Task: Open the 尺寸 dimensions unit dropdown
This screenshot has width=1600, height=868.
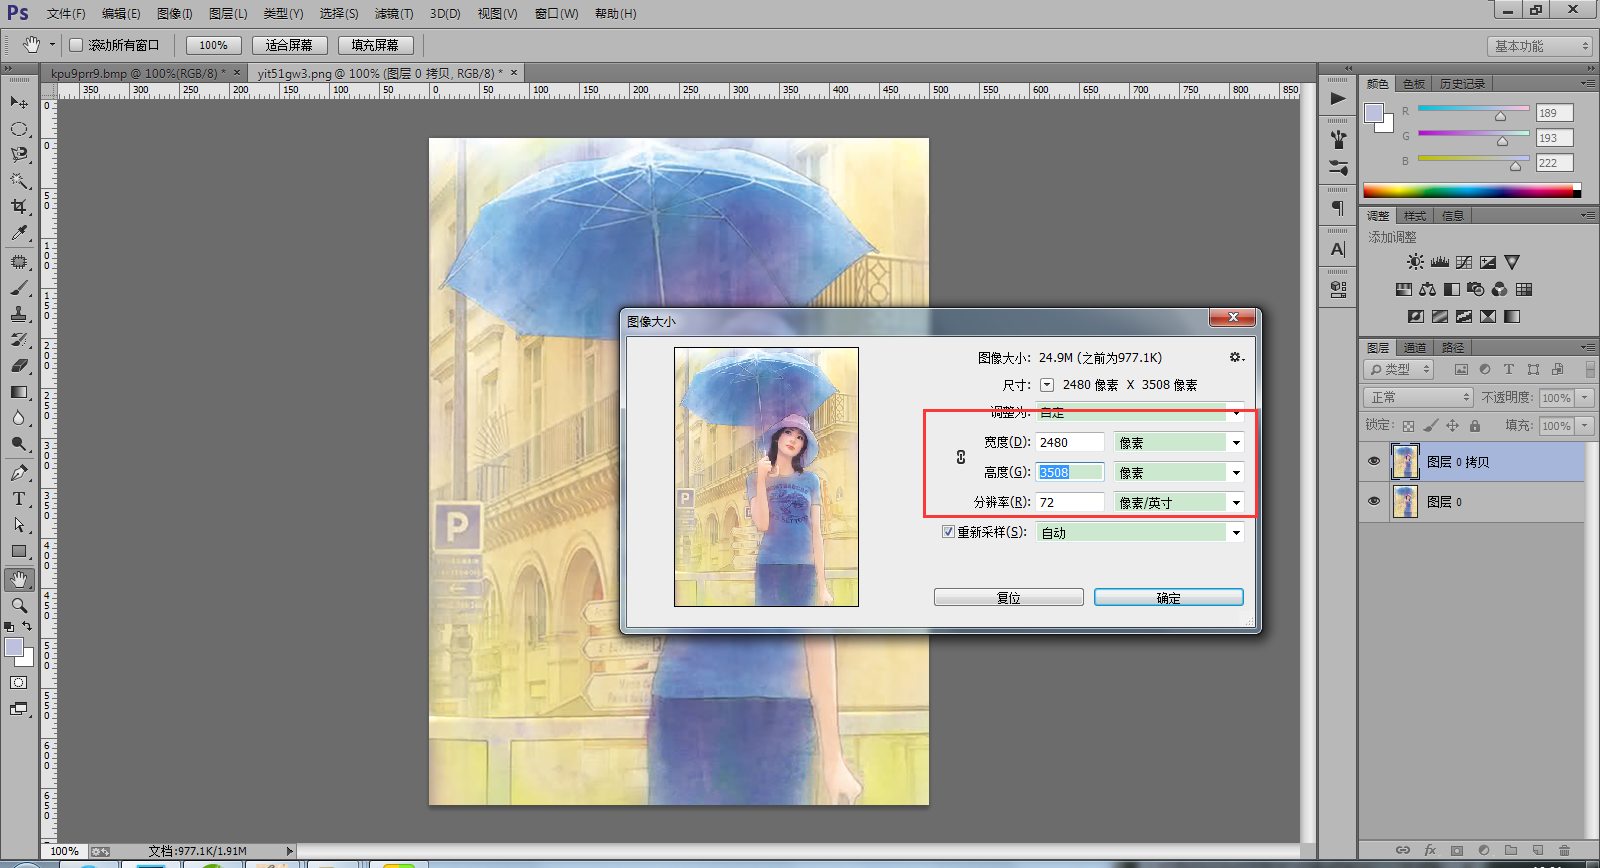Action: tap(1047, 385)
